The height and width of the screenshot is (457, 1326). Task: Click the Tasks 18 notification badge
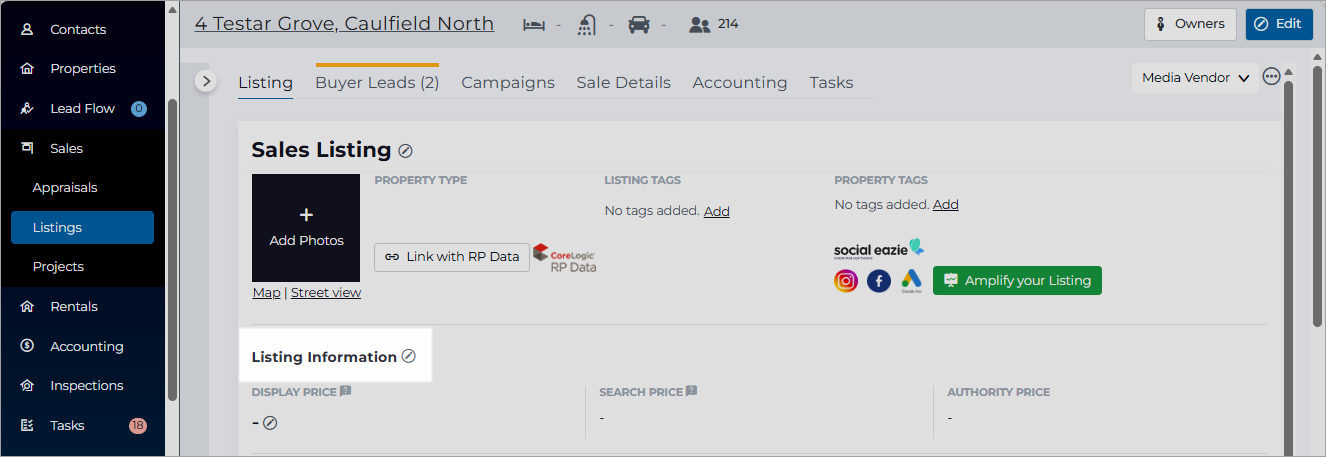tap(138, 426)
